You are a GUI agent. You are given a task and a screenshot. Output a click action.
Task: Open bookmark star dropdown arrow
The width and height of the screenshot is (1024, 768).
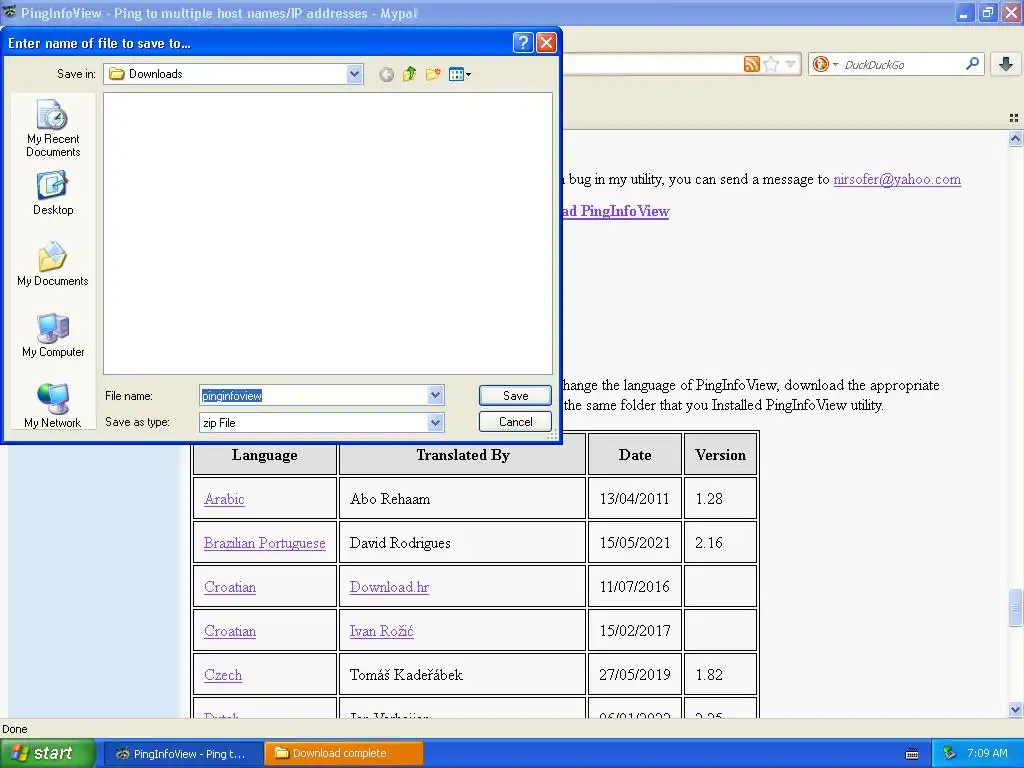[790, 64]
